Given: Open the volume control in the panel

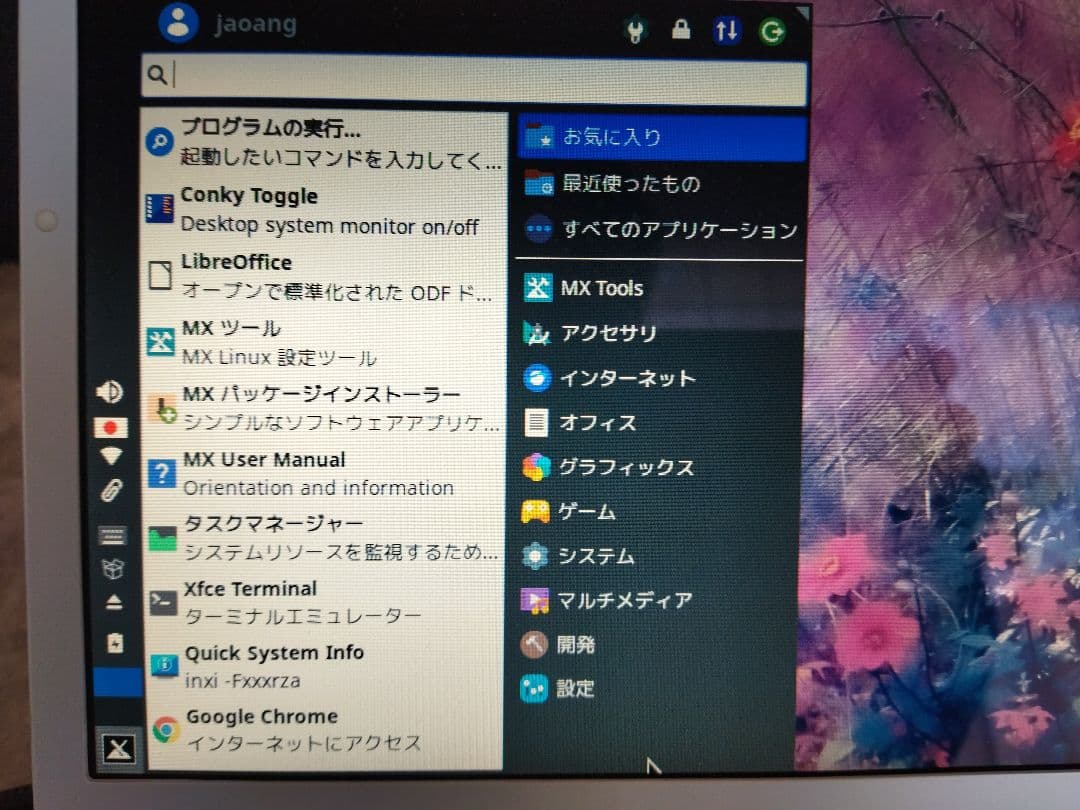Looking at the screenshot, I should point(110,391).
